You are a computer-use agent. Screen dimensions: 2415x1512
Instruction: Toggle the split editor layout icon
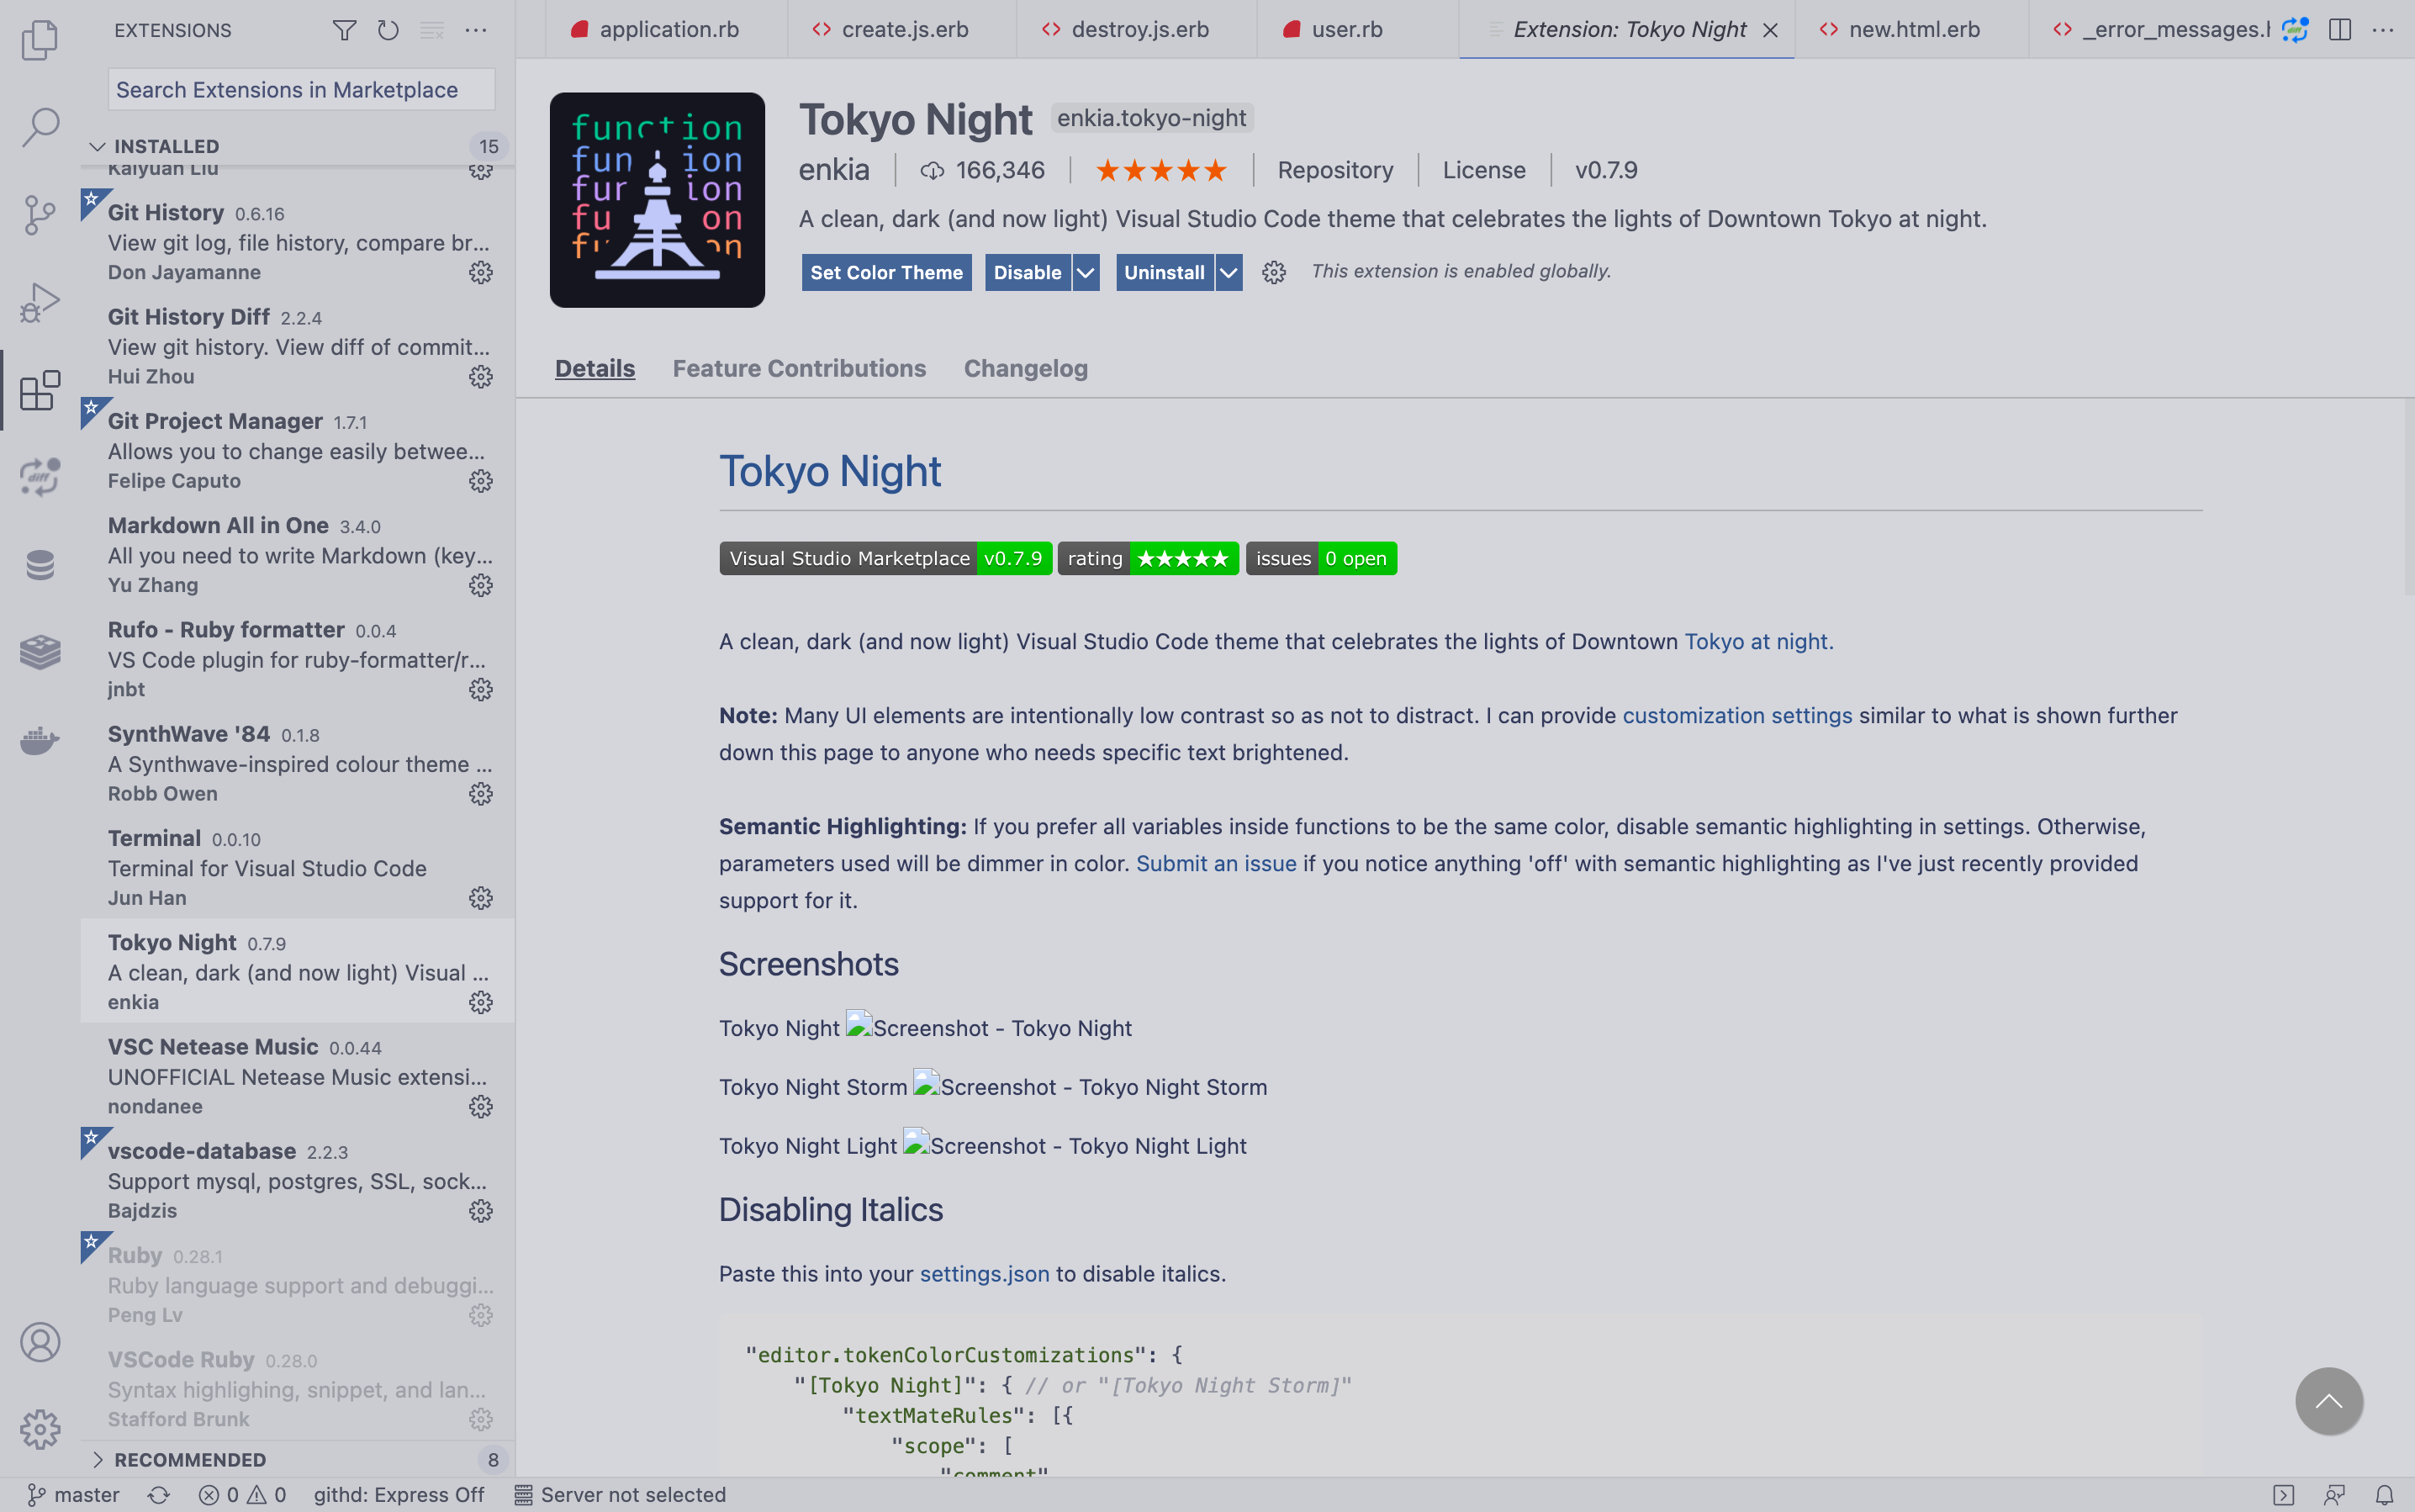click(2339, 30)
